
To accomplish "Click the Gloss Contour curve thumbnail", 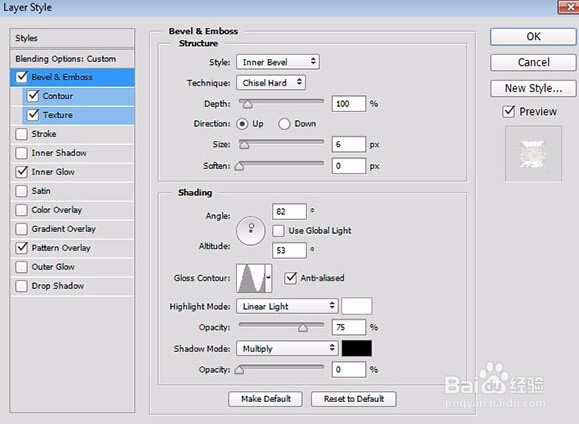I will [x=251, y=278].
